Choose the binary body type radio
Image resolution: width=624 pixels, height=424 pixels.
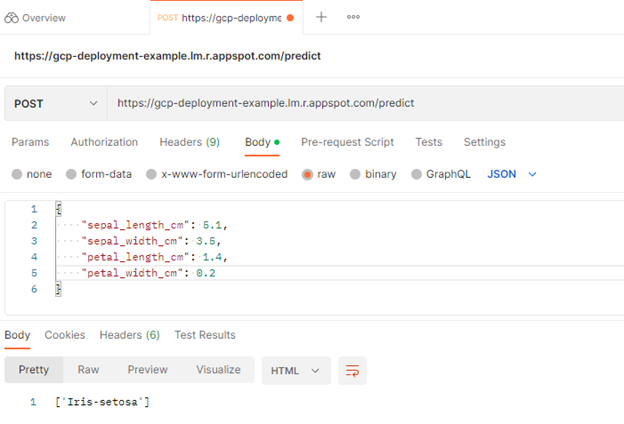[x=354, y=174]
